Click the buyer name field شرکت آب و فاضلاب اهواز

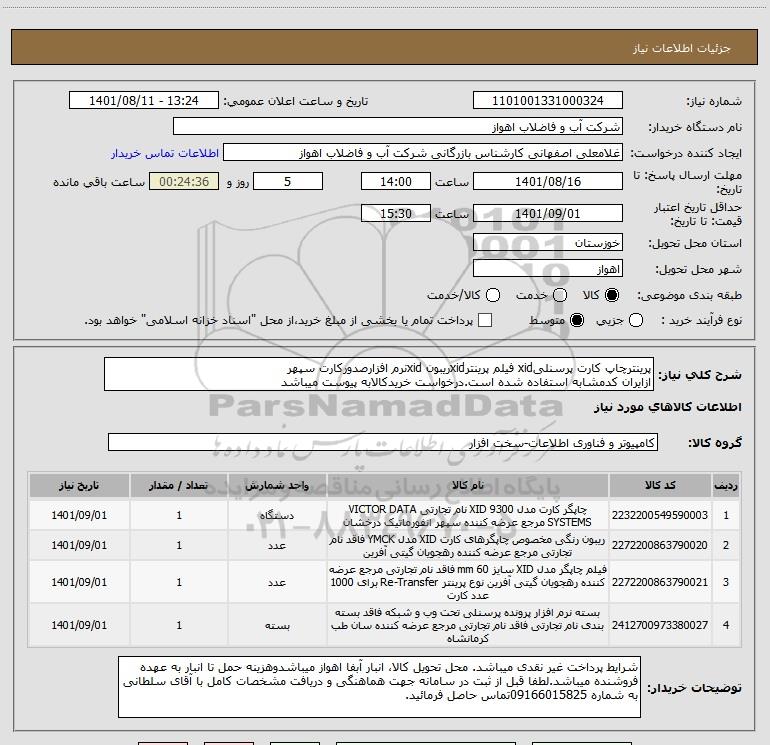pos(398,127)
